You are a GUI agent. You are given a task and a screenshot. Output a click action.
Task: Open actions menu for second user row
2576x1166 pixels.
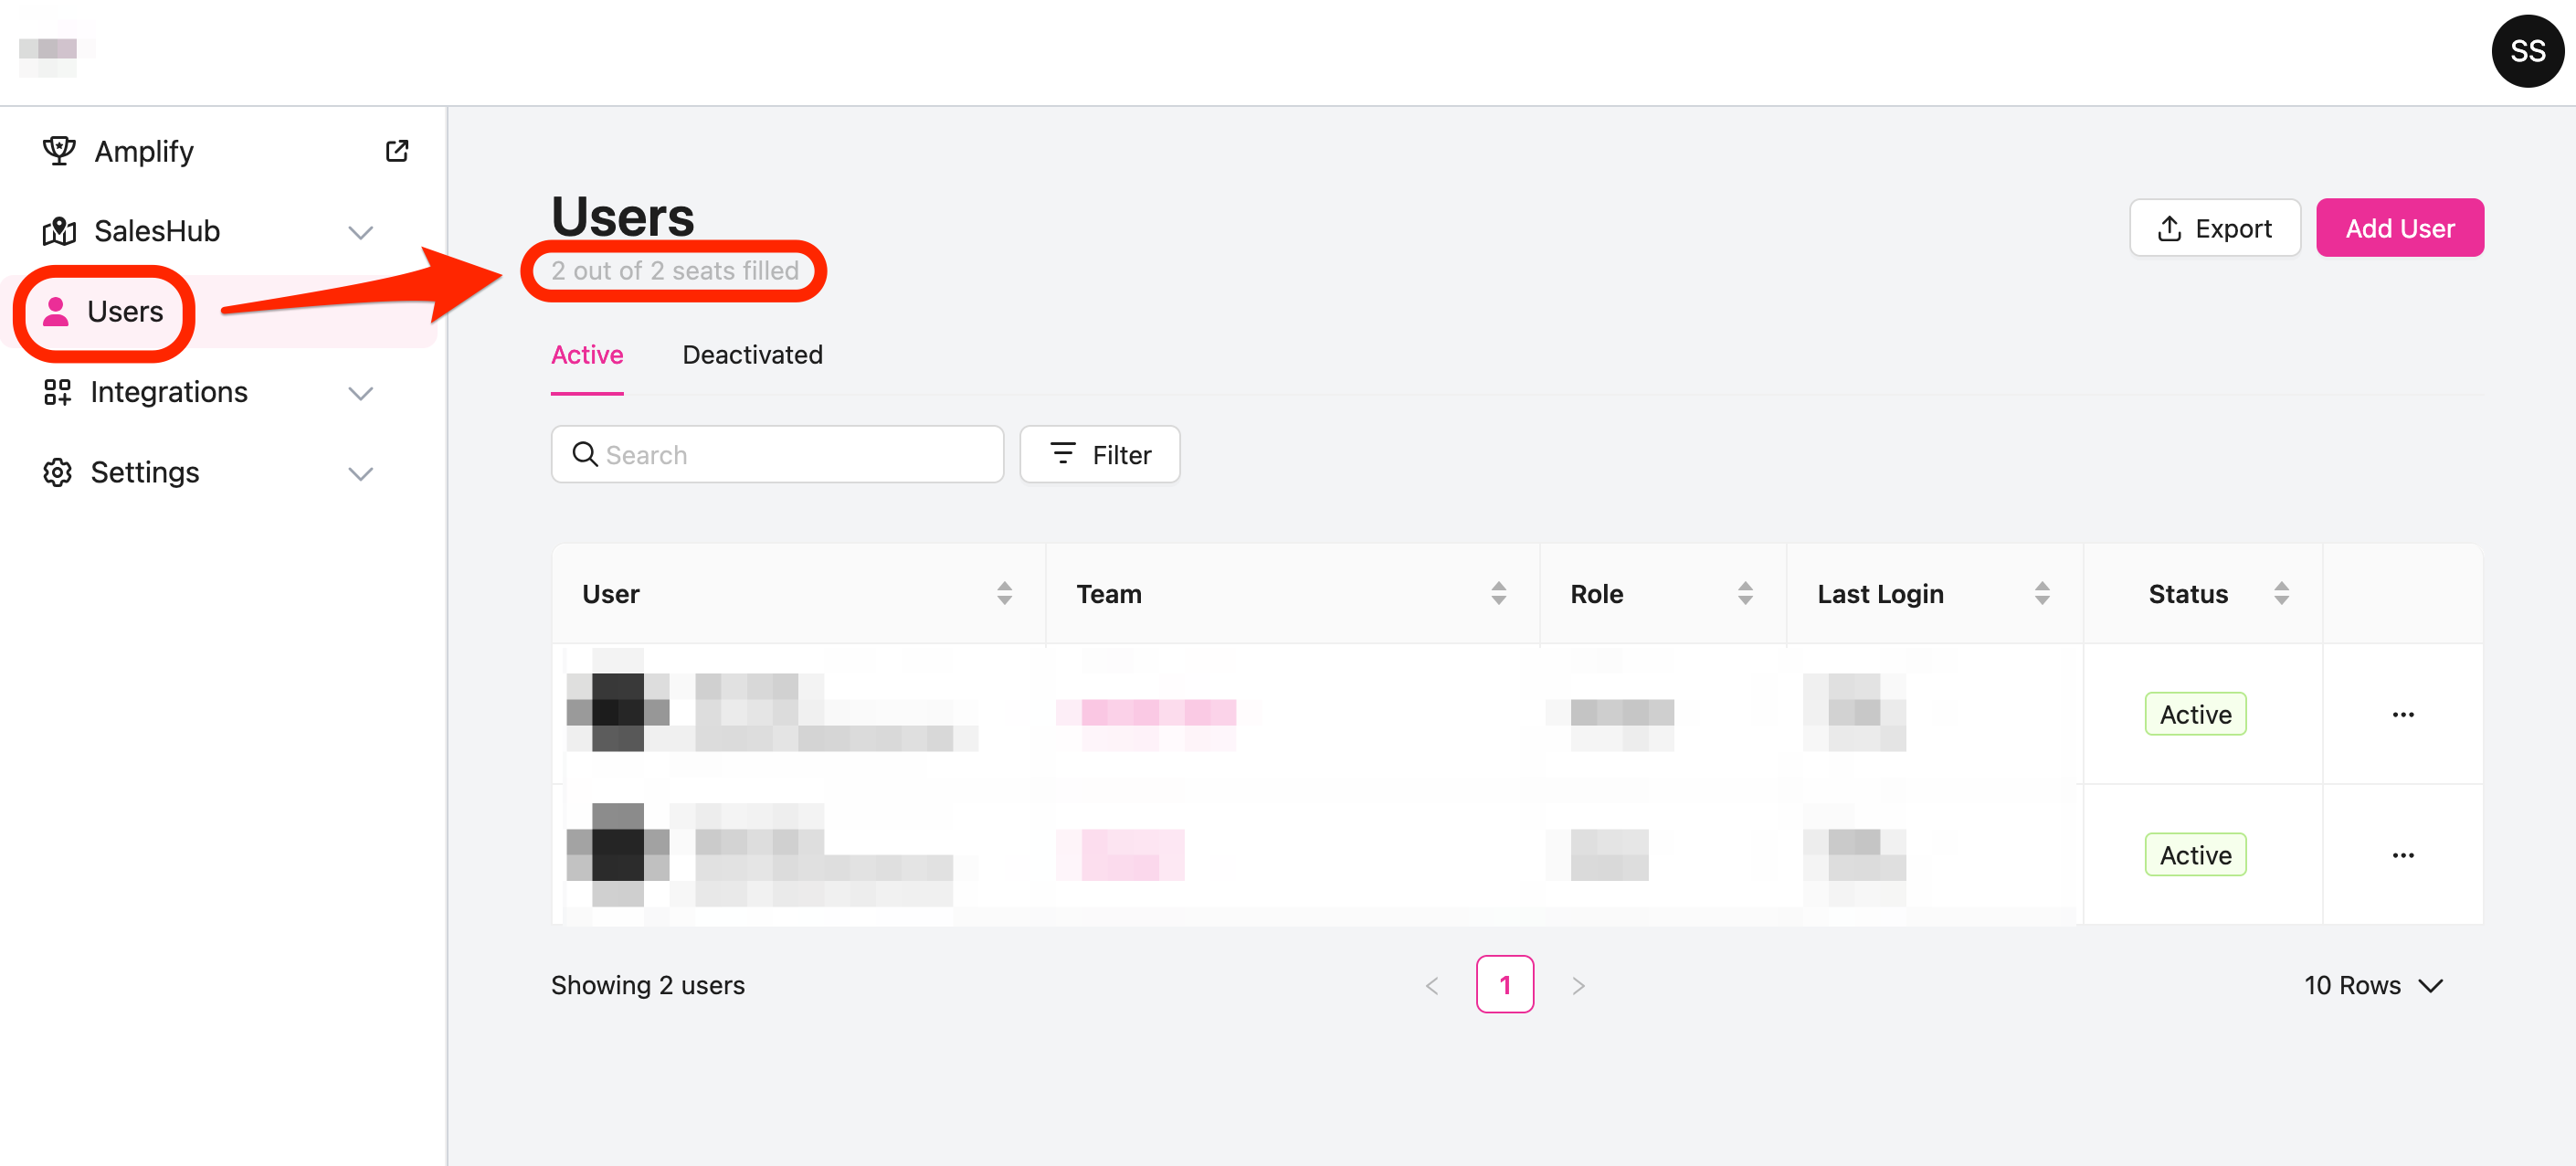click(2402, 855)
